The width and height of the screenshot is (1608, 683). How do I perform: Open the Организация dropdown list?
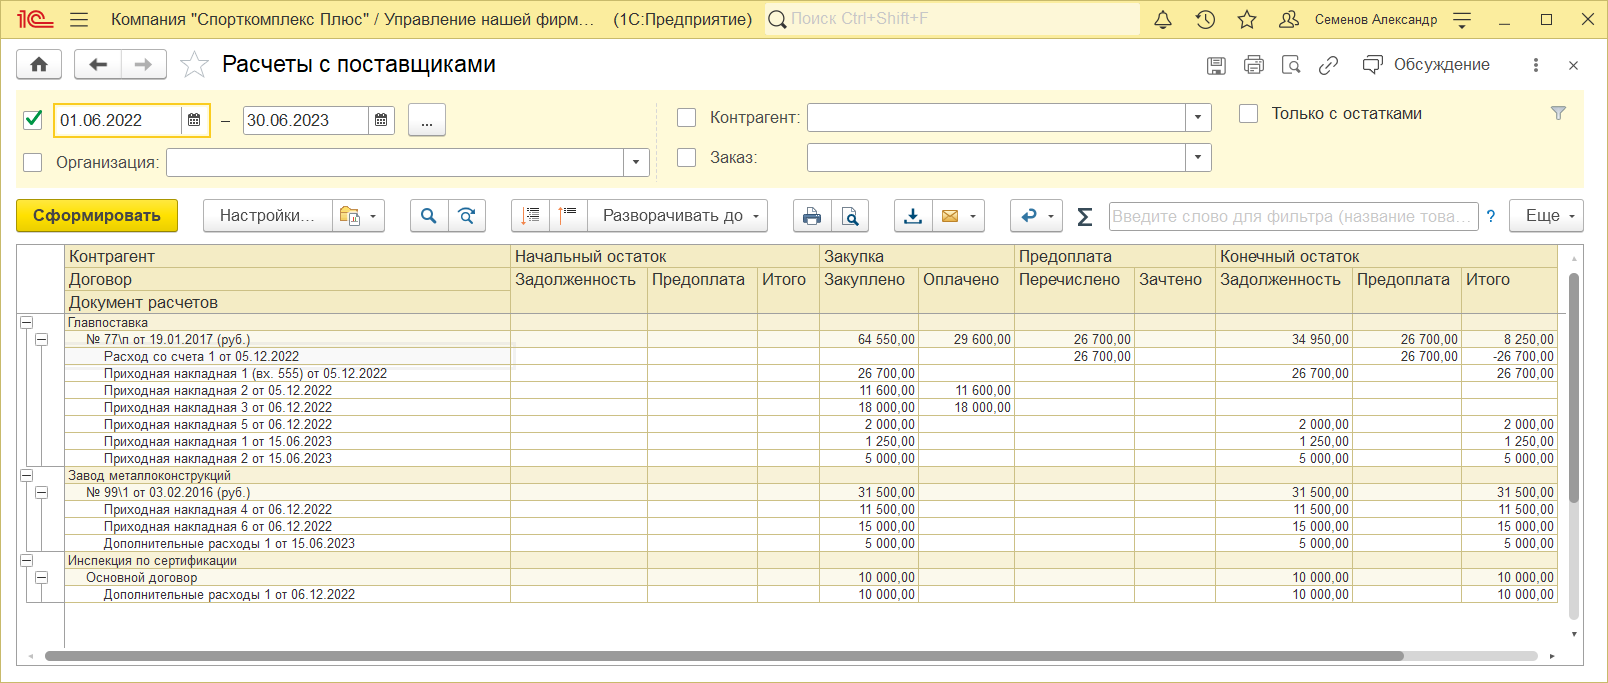pyautogui.click(x=636, y=162)
